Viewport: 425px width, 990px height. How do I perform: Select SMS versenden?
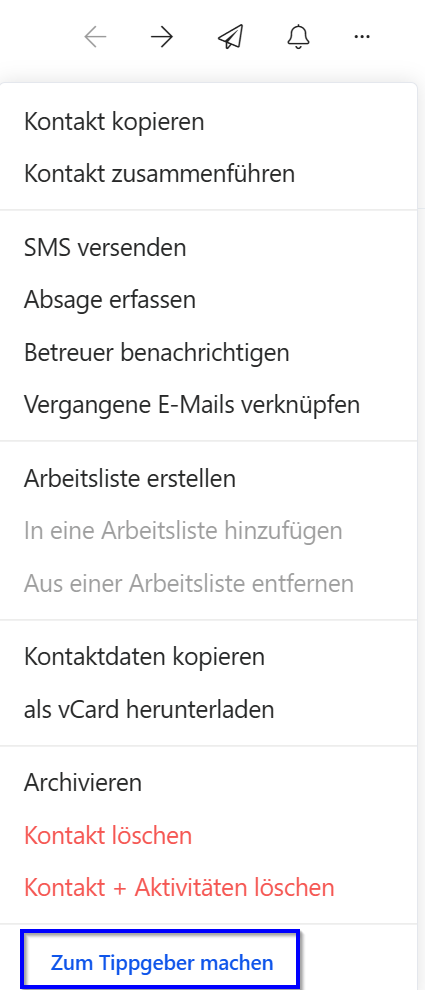coord(208,248)
